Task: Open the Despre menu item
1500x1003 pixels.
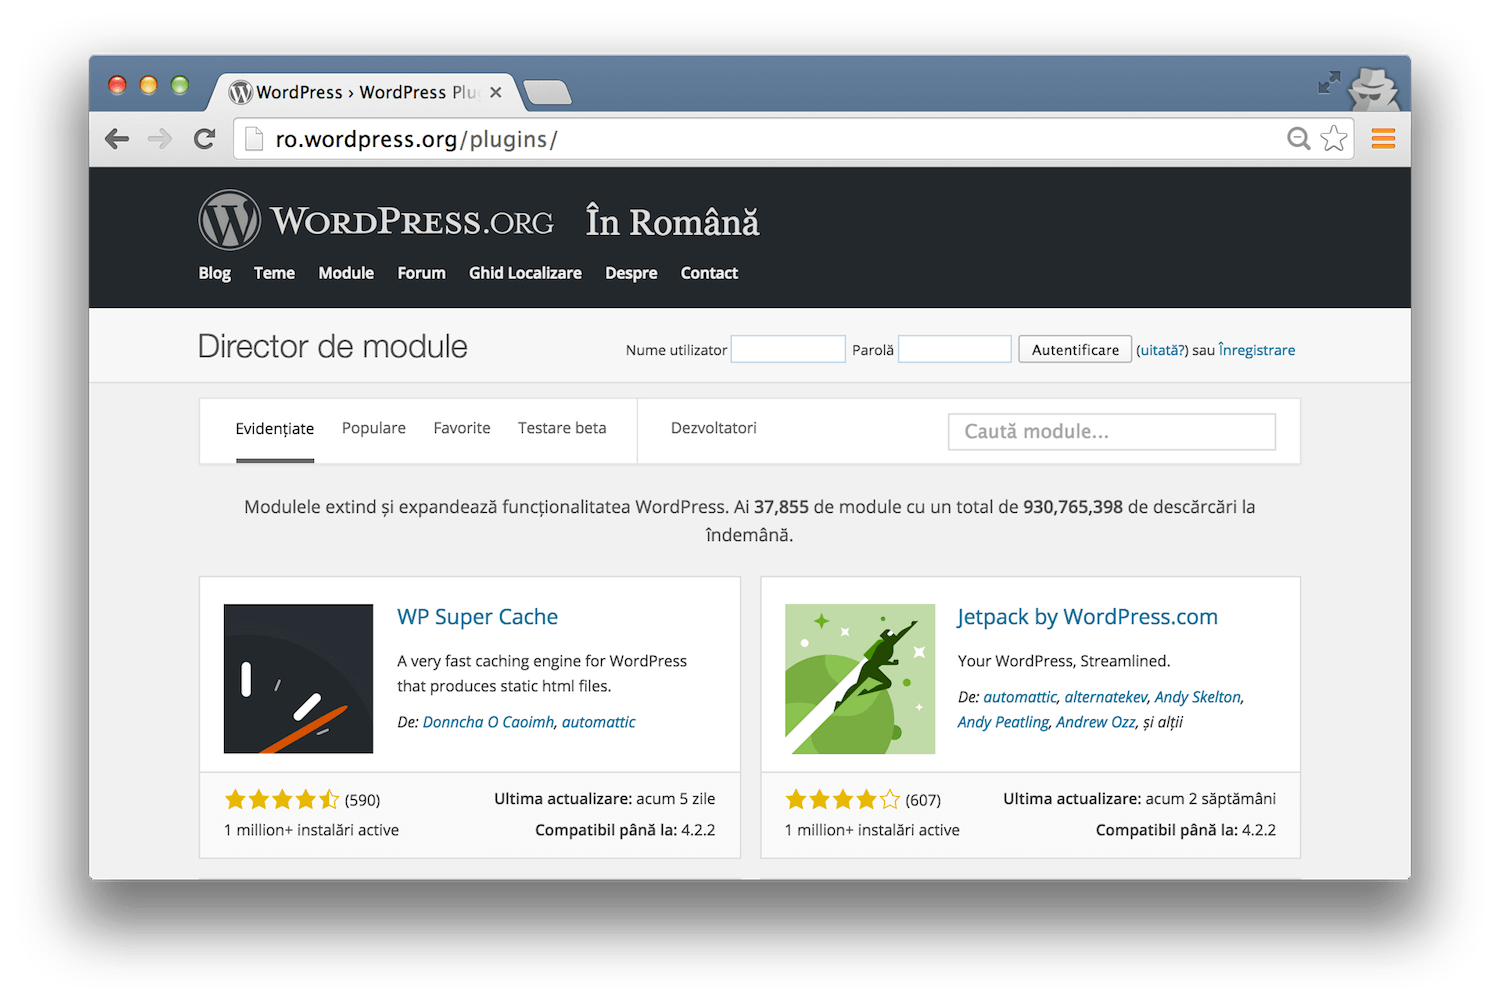Action: click(x=631, y=273)
